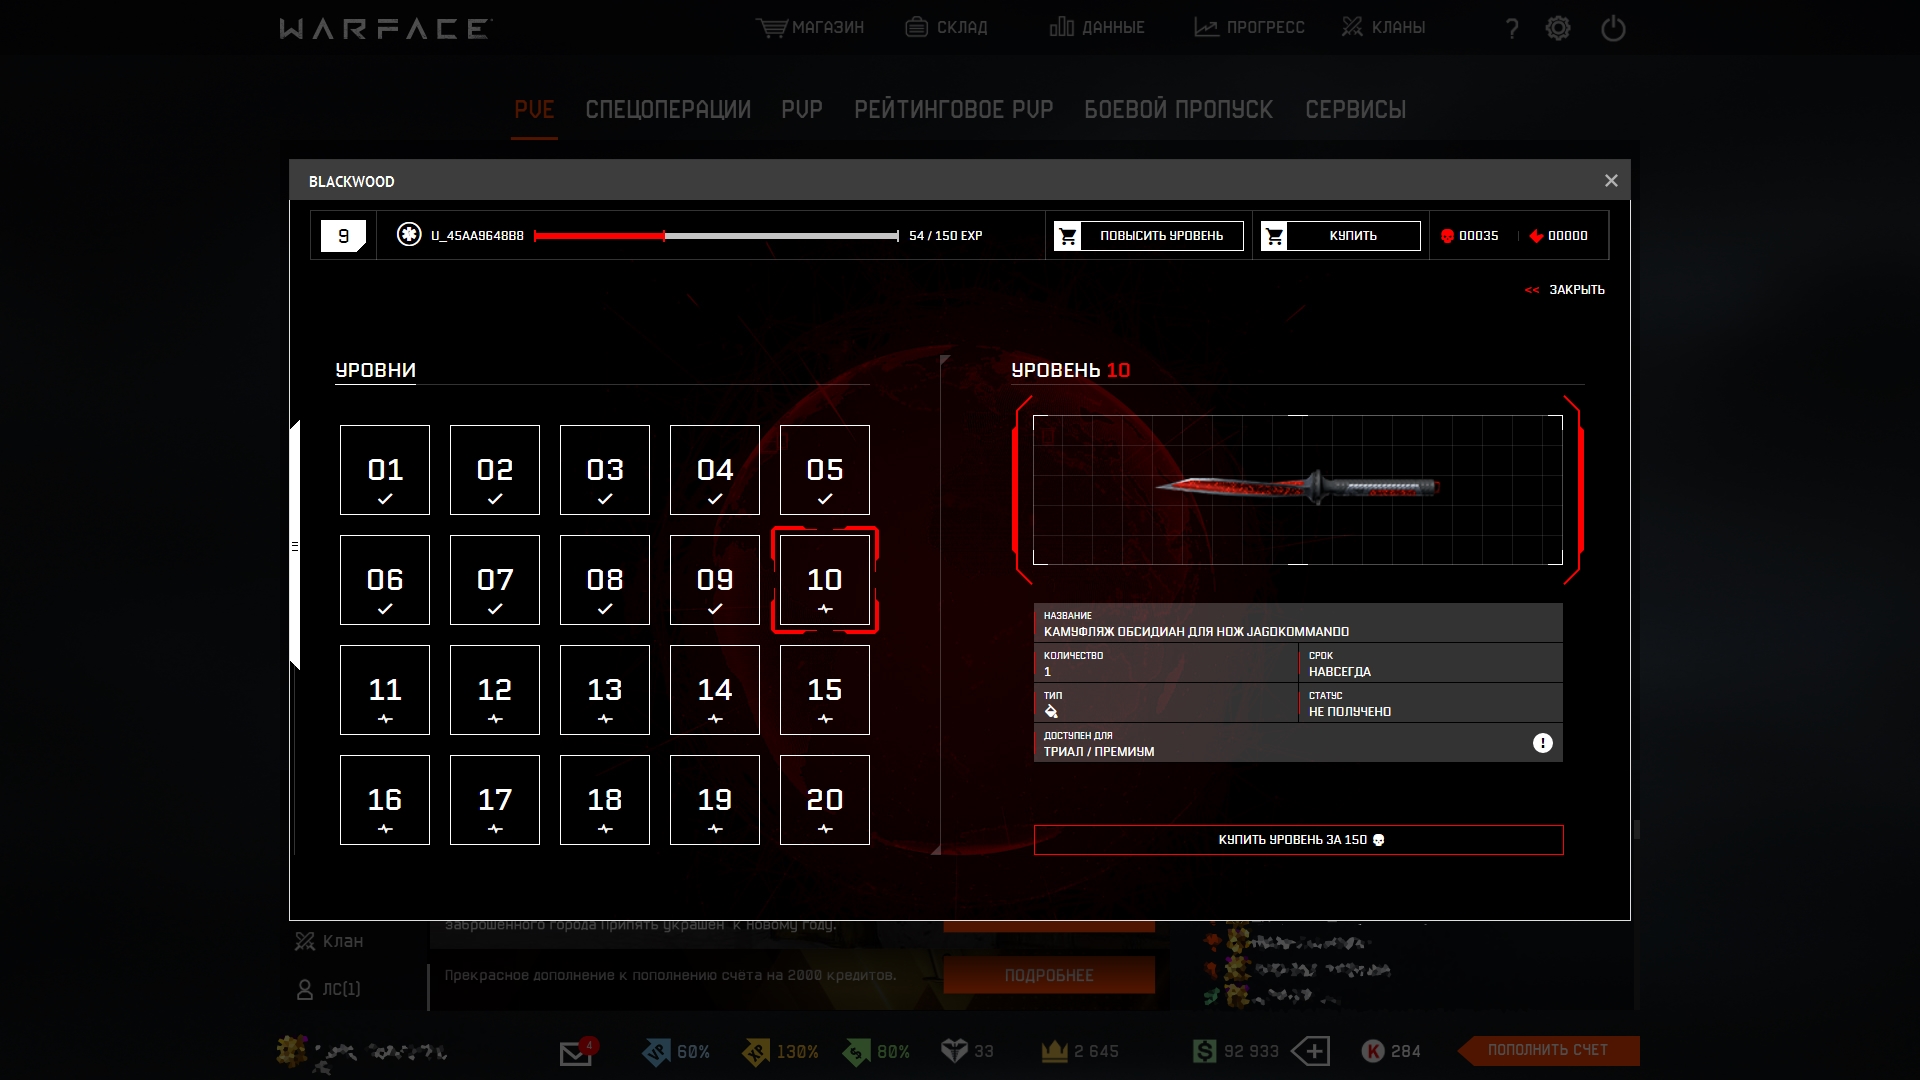Open ЛС(1) private messages
Screen dimensions: 1920x1080
329,989
